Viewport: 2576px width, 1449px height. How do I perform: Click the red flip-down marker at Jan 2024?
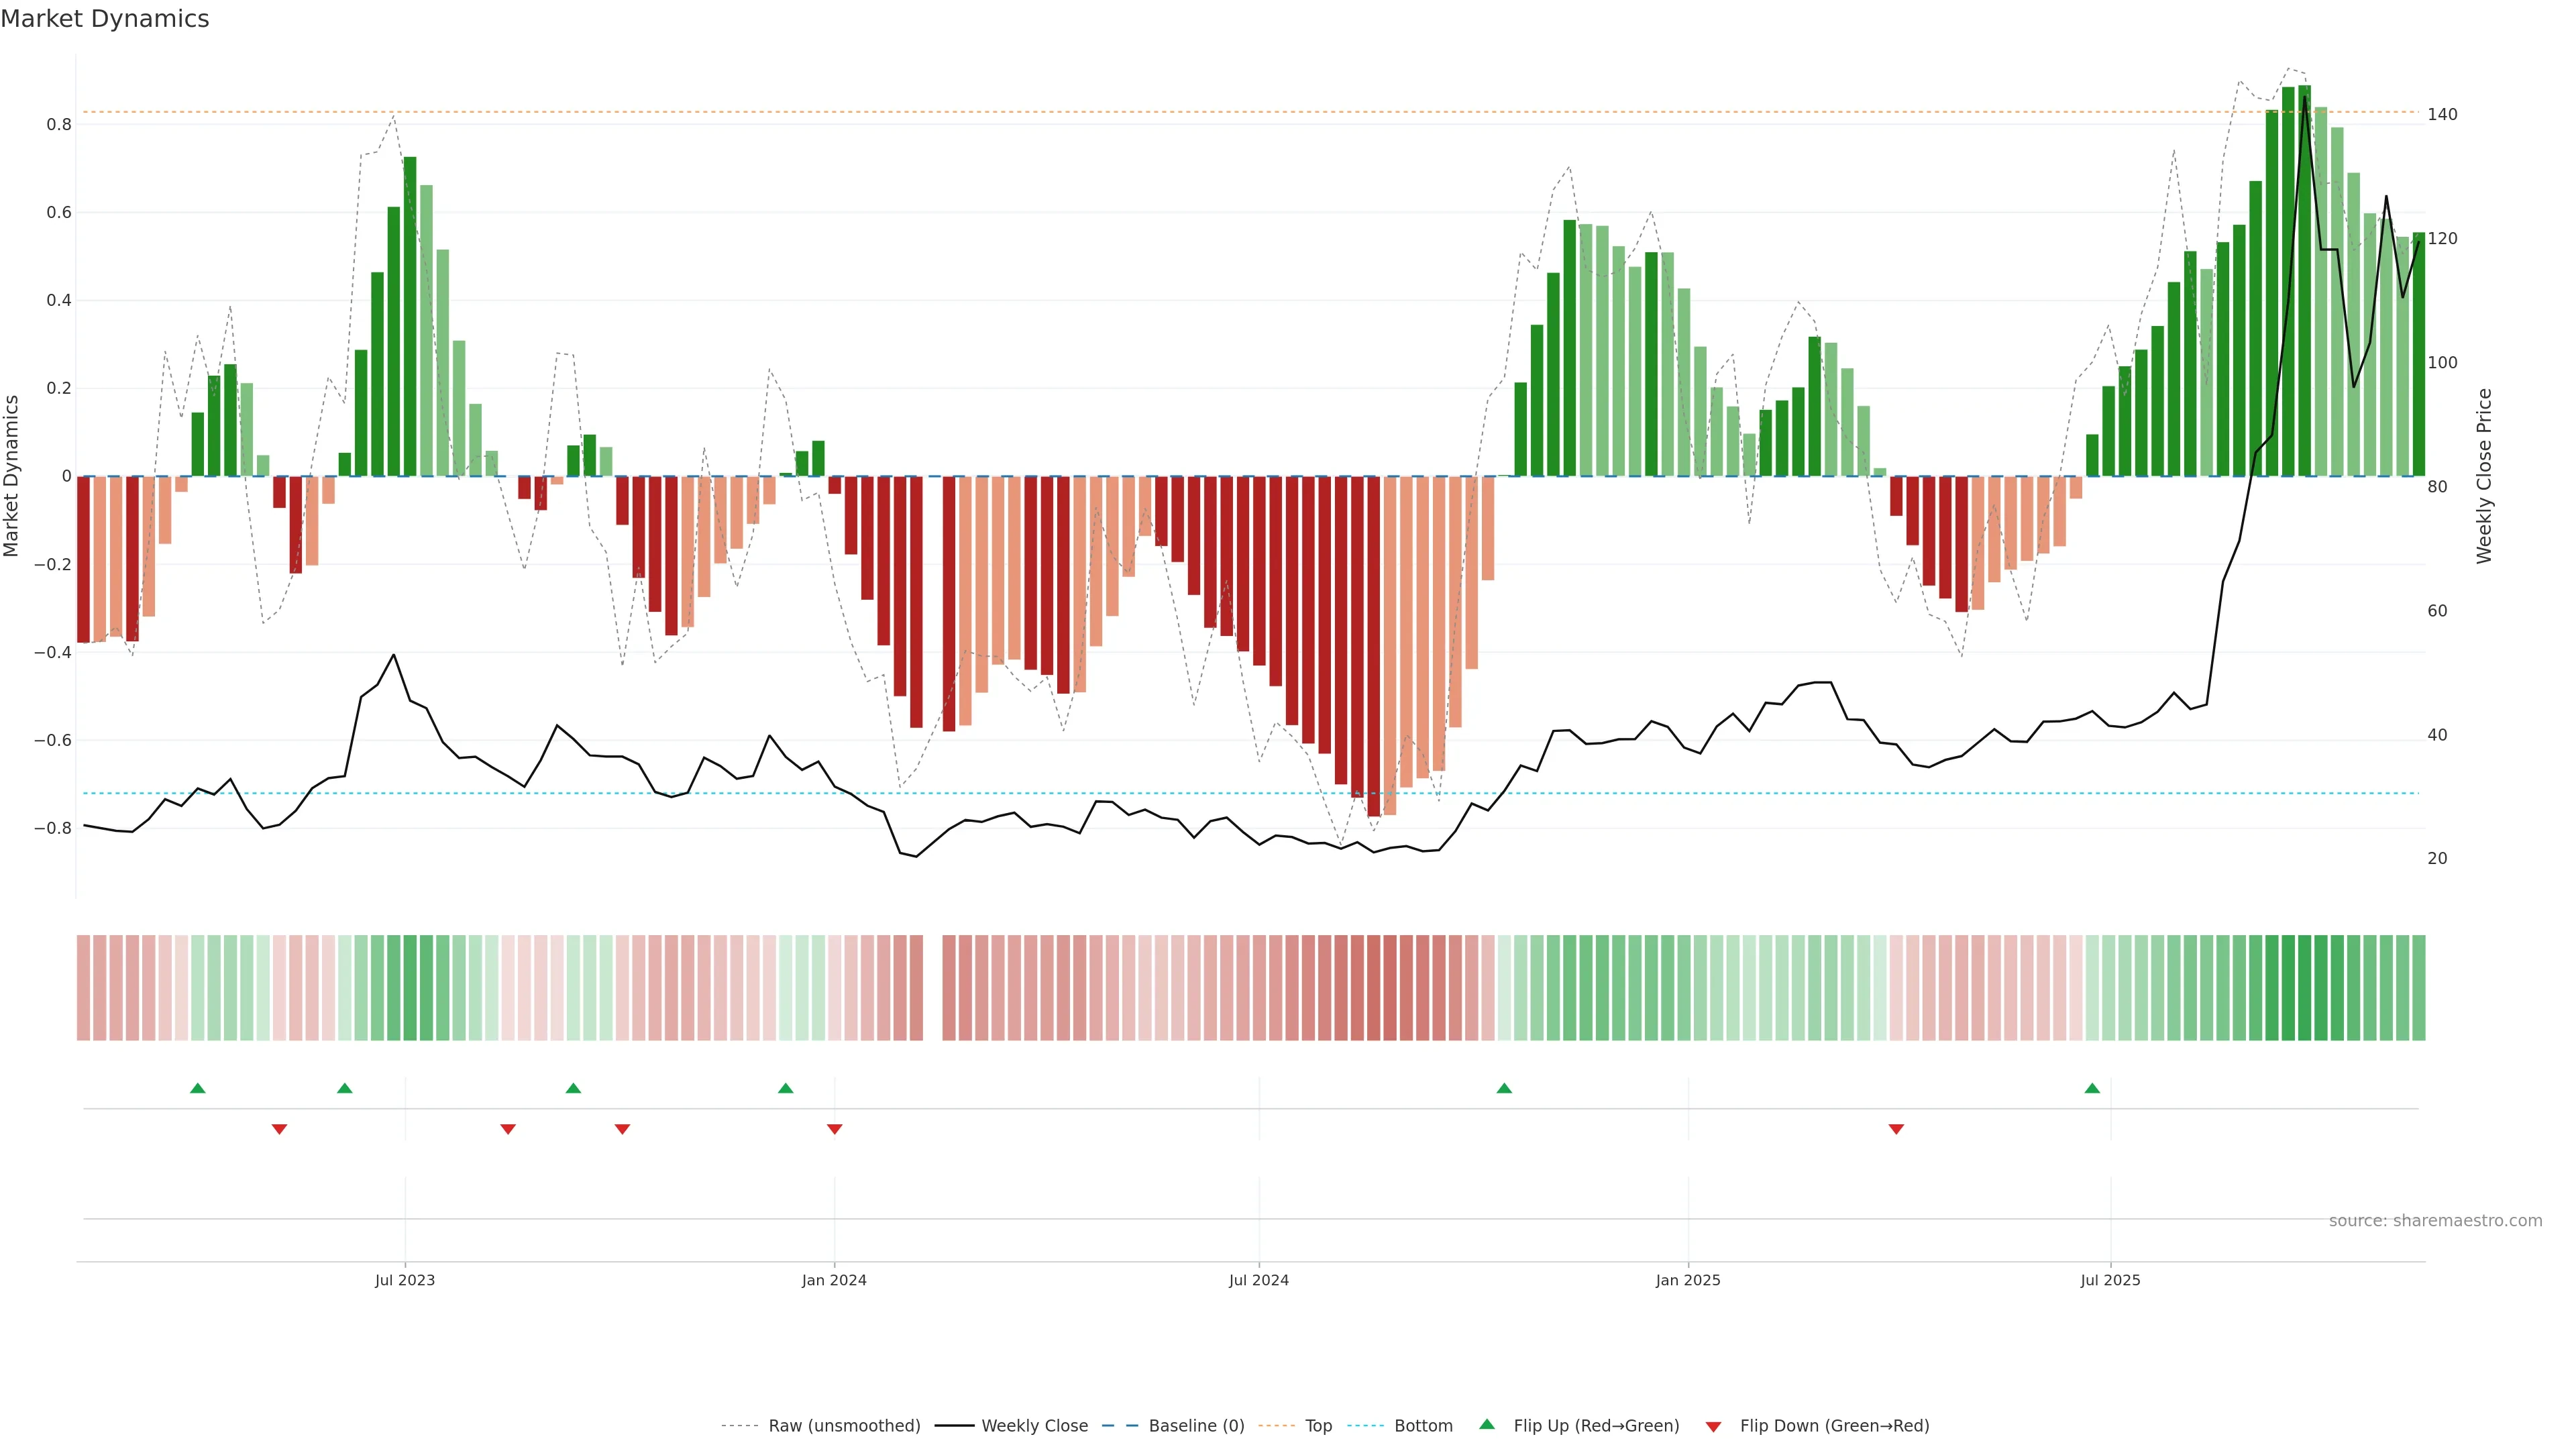[835, 1129]
